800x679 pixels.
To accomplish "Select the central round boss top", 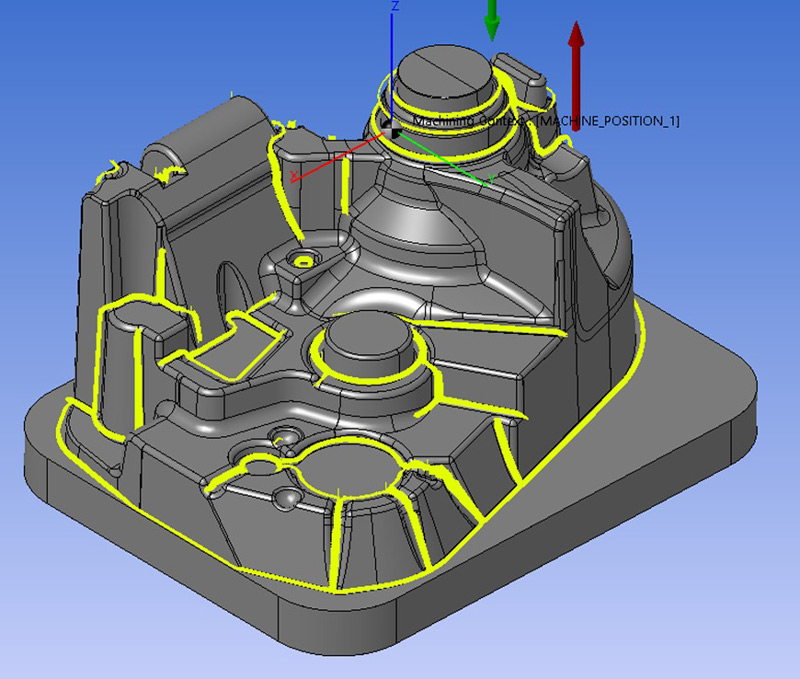I will coord(365,339).
